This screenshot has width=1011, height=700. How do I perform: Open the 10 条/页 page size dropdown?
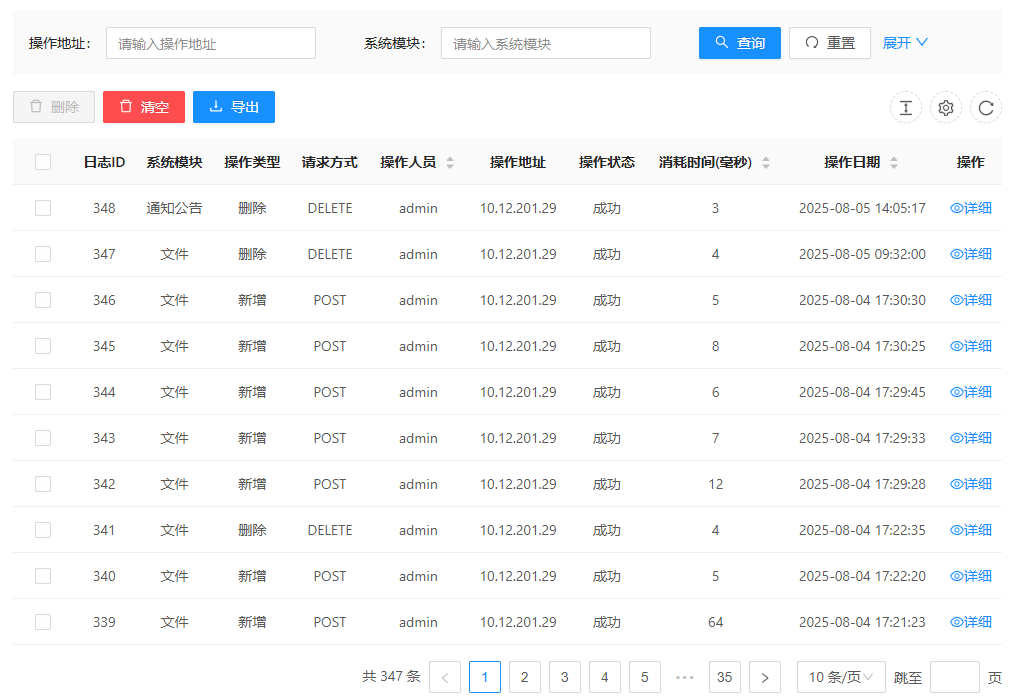tap(841, 677)
